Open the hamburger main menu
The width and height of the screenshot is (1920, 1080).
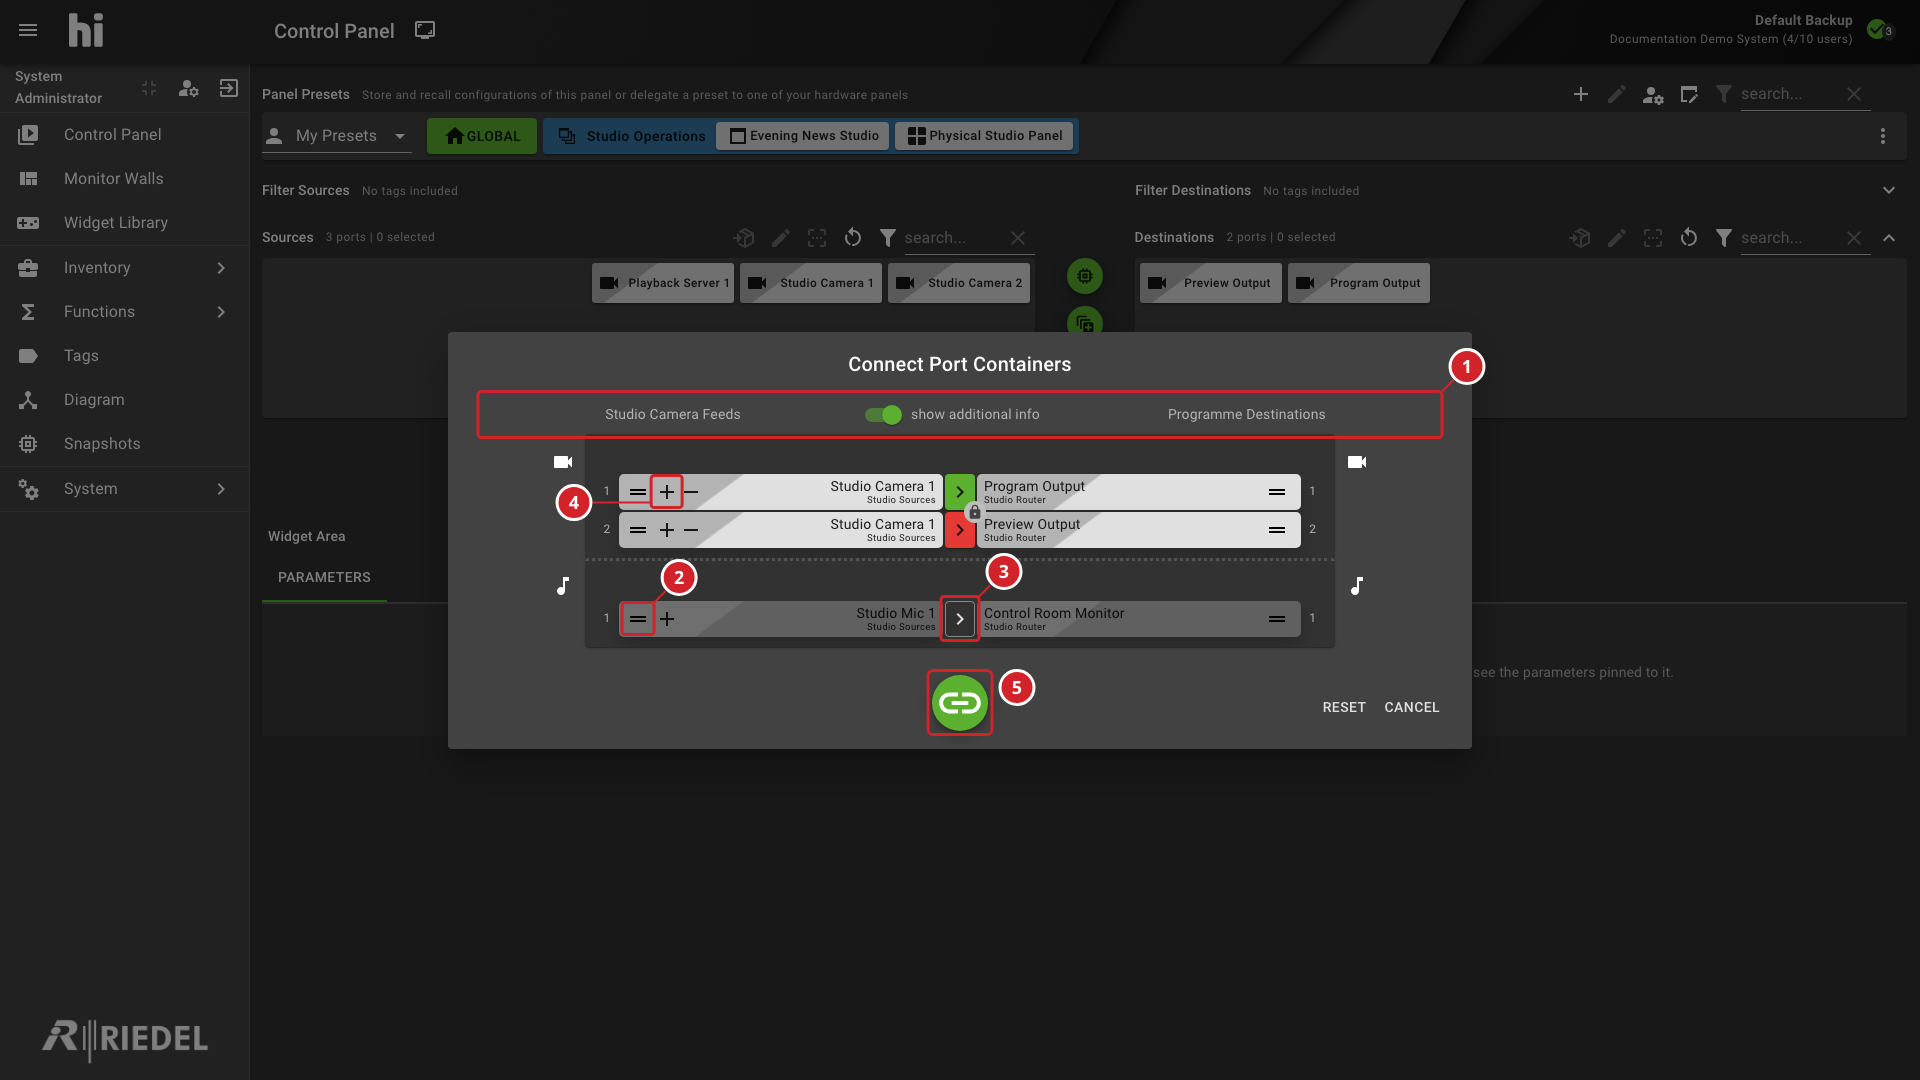(x=28, y=30)
